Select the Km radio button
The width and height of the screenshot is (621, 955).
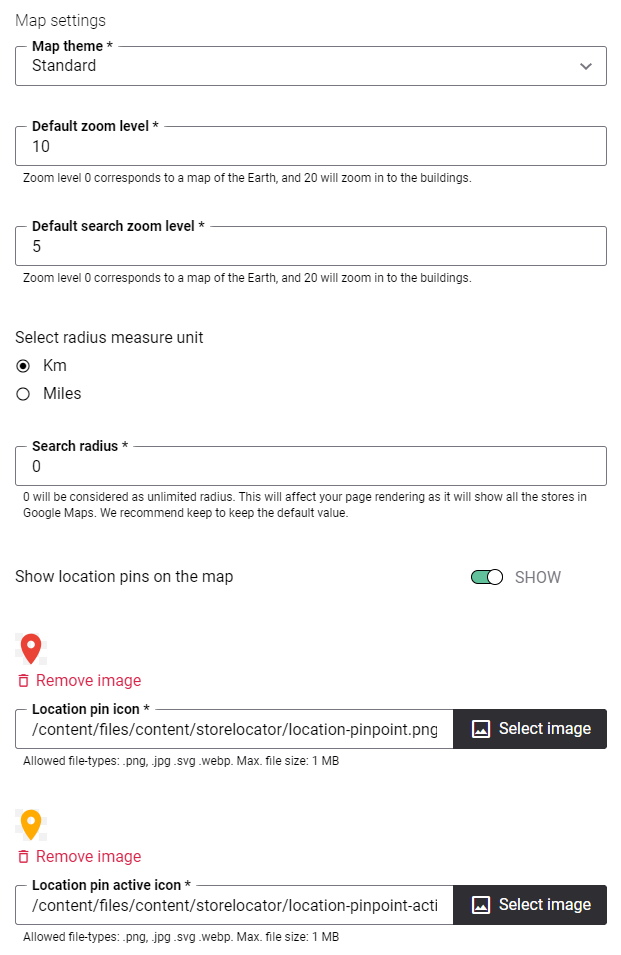coord(23,366)
